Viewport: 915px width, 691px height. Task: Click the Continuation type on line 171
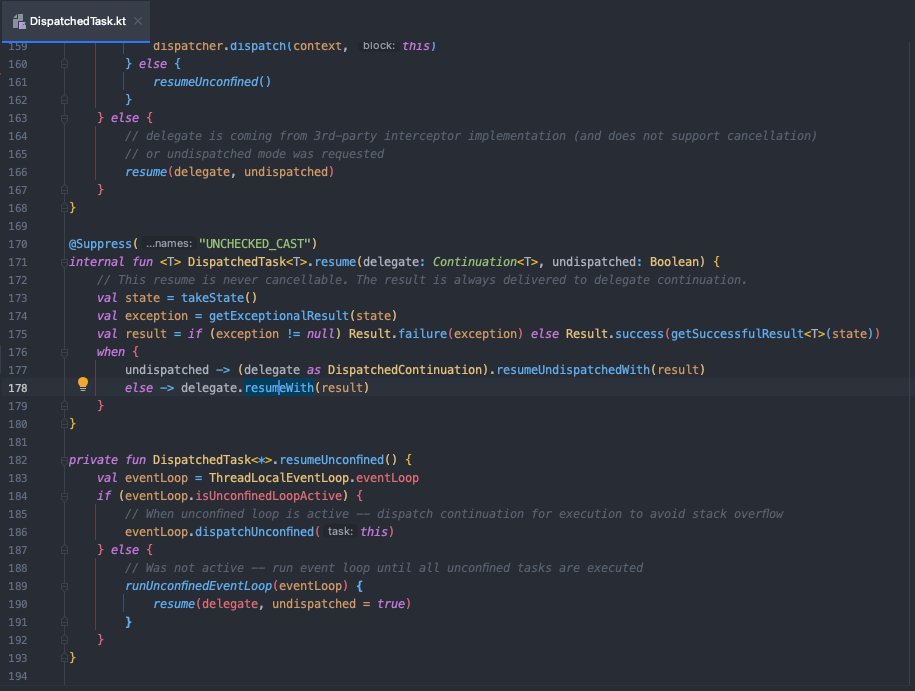[x=475, y=262]
